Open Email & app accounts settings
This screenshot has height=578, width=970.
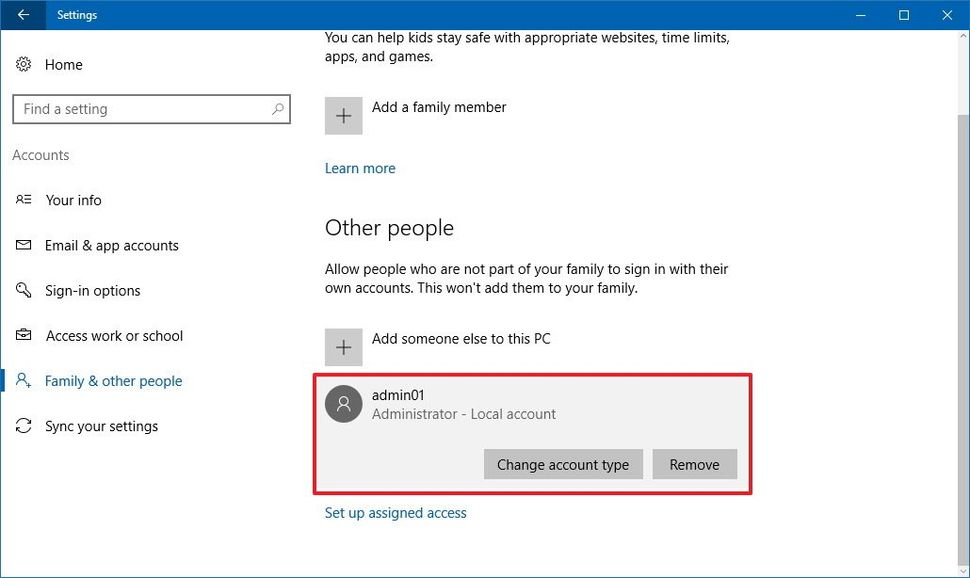[112, 245]
